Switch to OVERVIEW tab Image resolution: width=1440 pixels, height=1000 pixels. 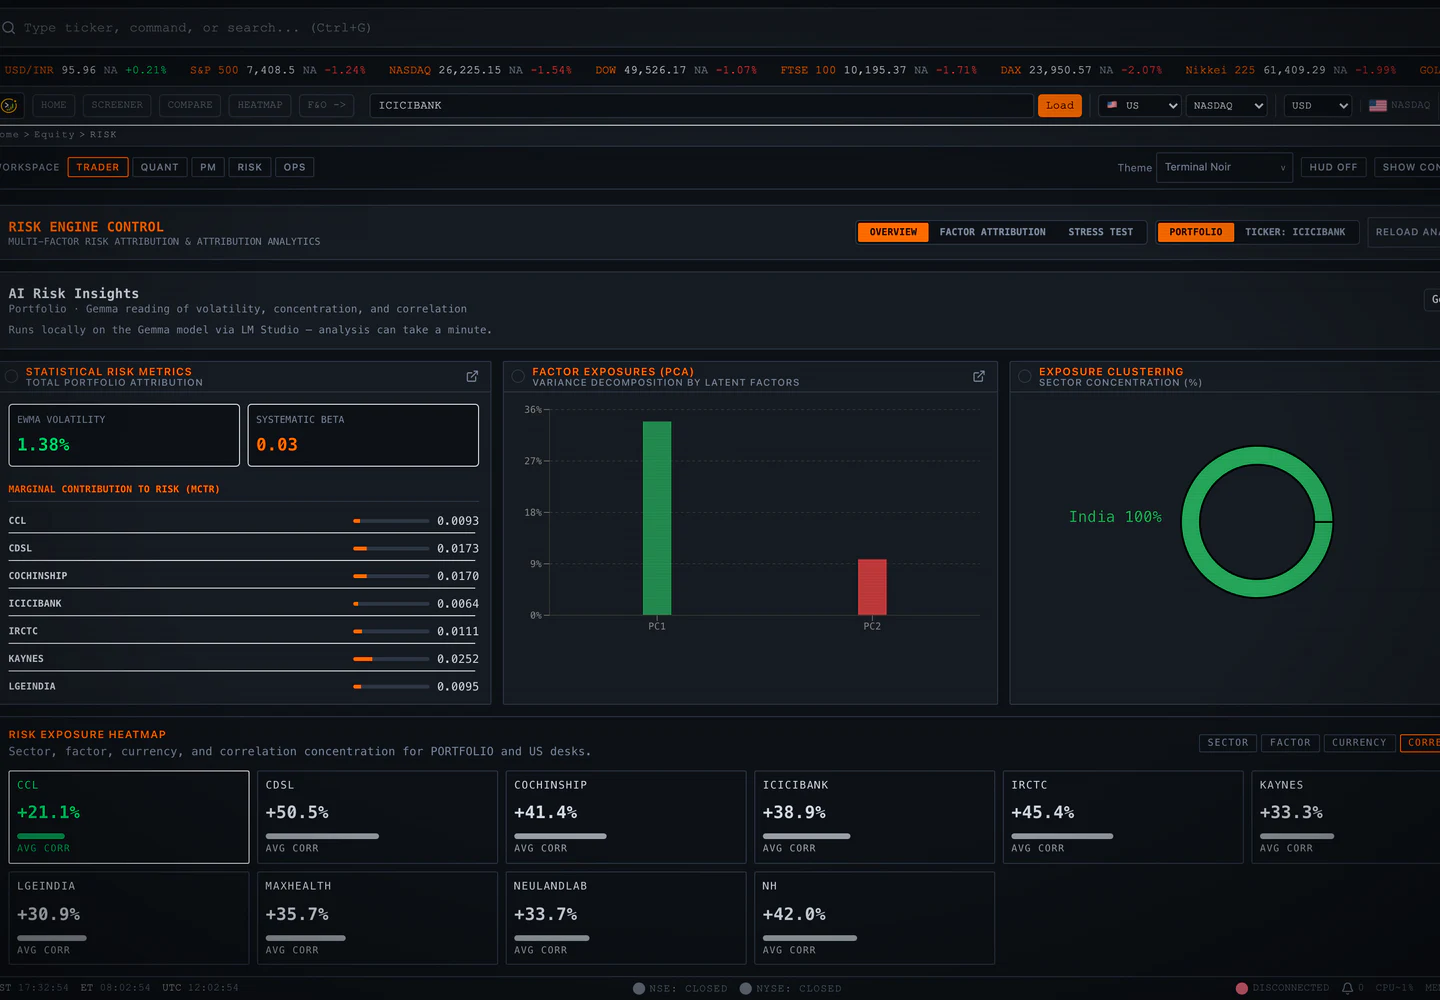pyautogui.click(x=893, y=232)
